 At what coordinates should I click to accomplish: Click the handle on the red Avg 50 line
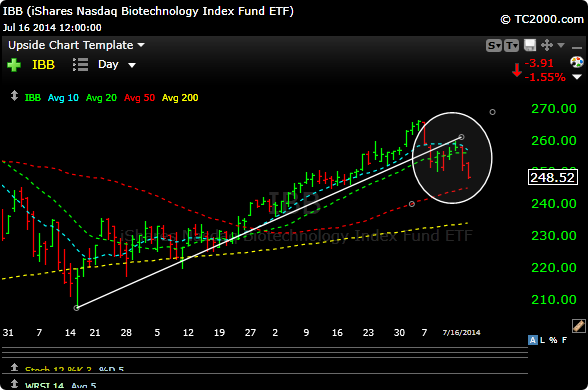pyautogui.click(x=412, y=204)
